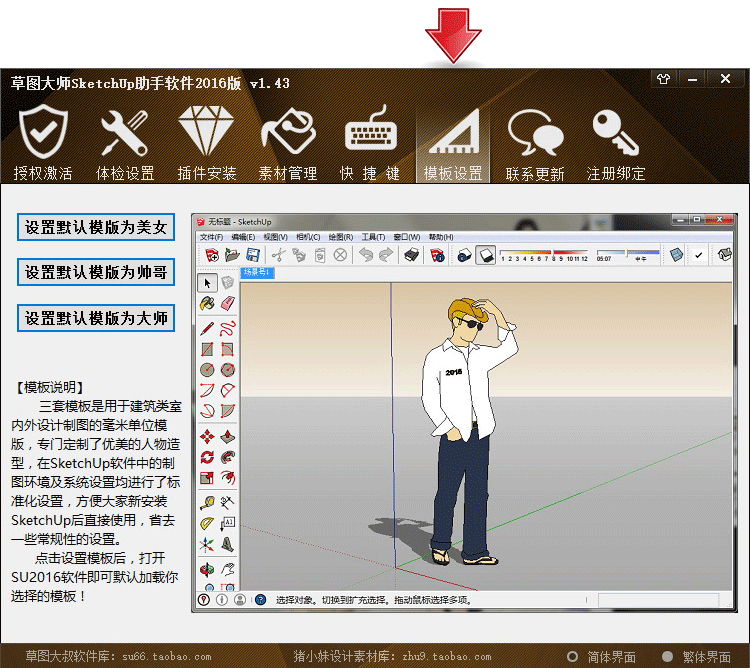This screenshot has height=668, width=750.
Task: Switch to 插件安装 plugin install section
Action: click(x=207, y=142)
